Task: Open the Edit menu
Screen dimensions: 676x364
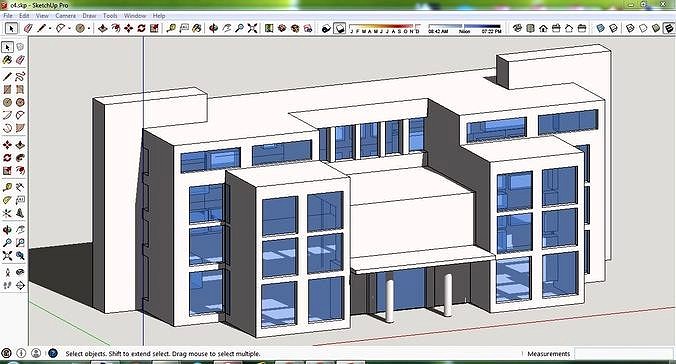Action: point(24,16)
